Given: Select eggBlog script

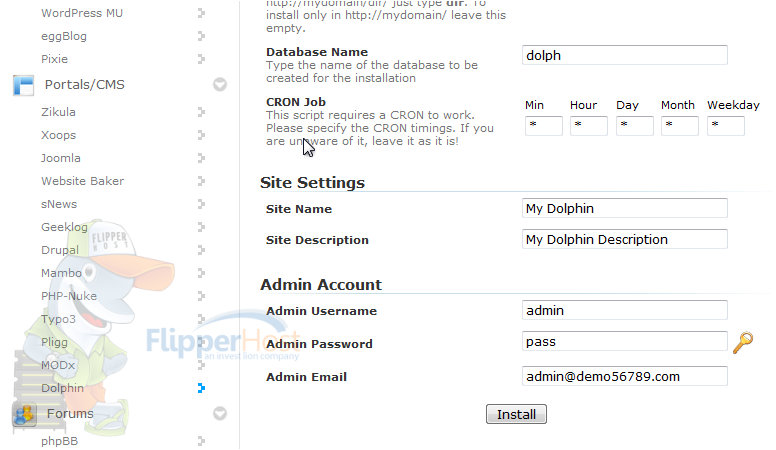Looking at the screenshot, I should 64,36.
